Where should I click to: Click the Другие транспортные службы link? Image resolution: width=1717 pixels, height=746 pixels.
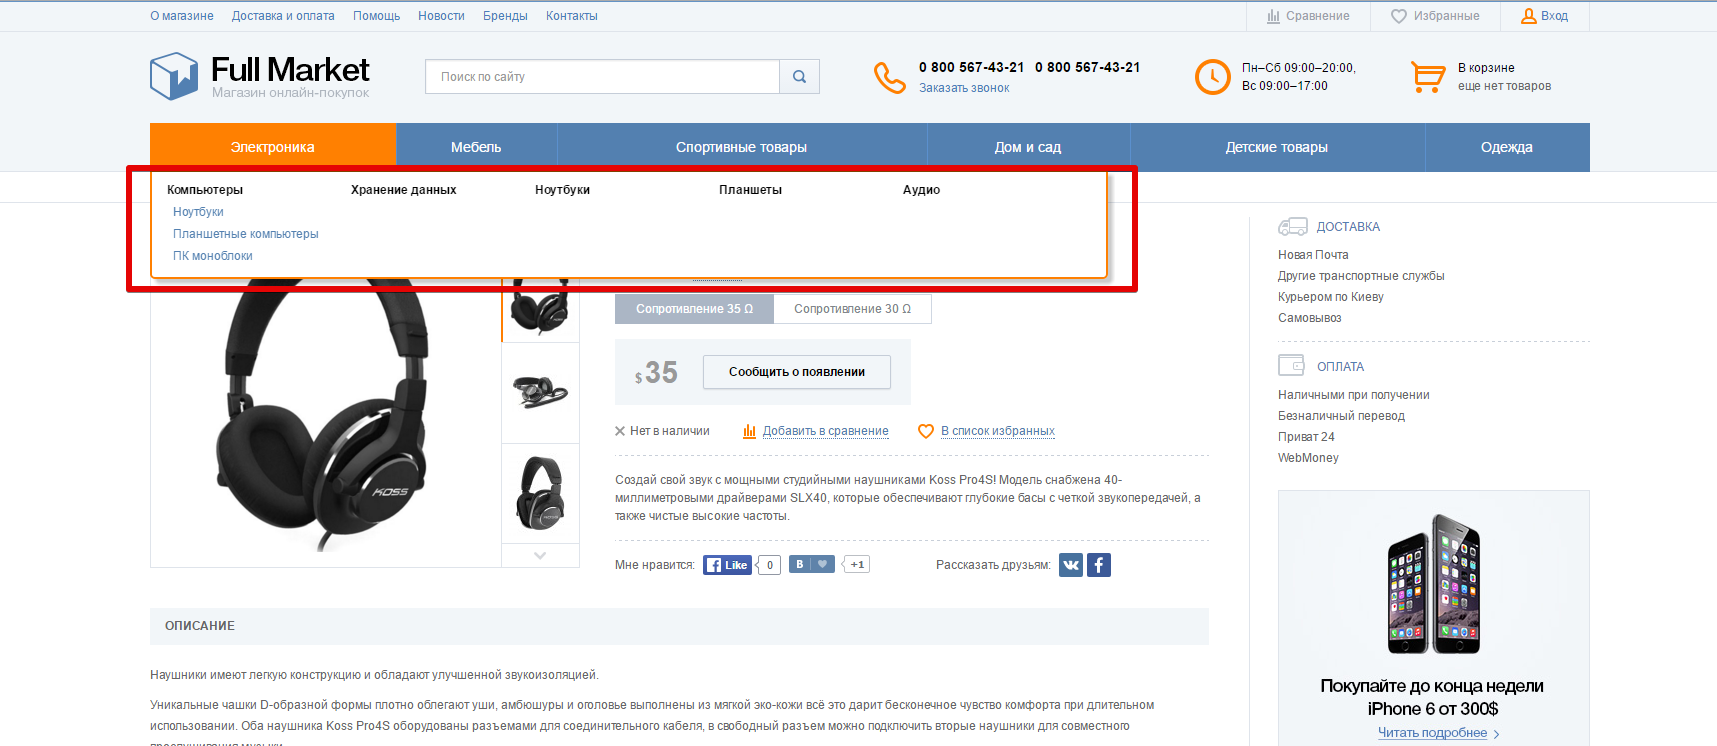(x=1361, y=276)
